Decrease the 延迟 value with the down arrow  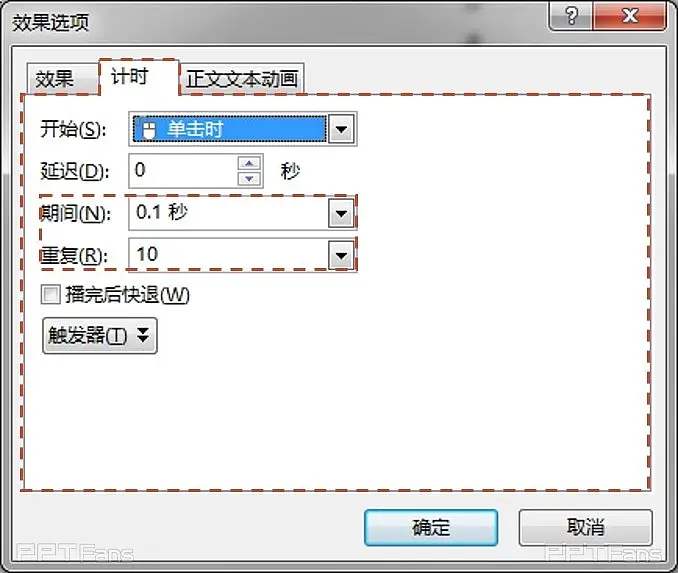pos(249,178)
